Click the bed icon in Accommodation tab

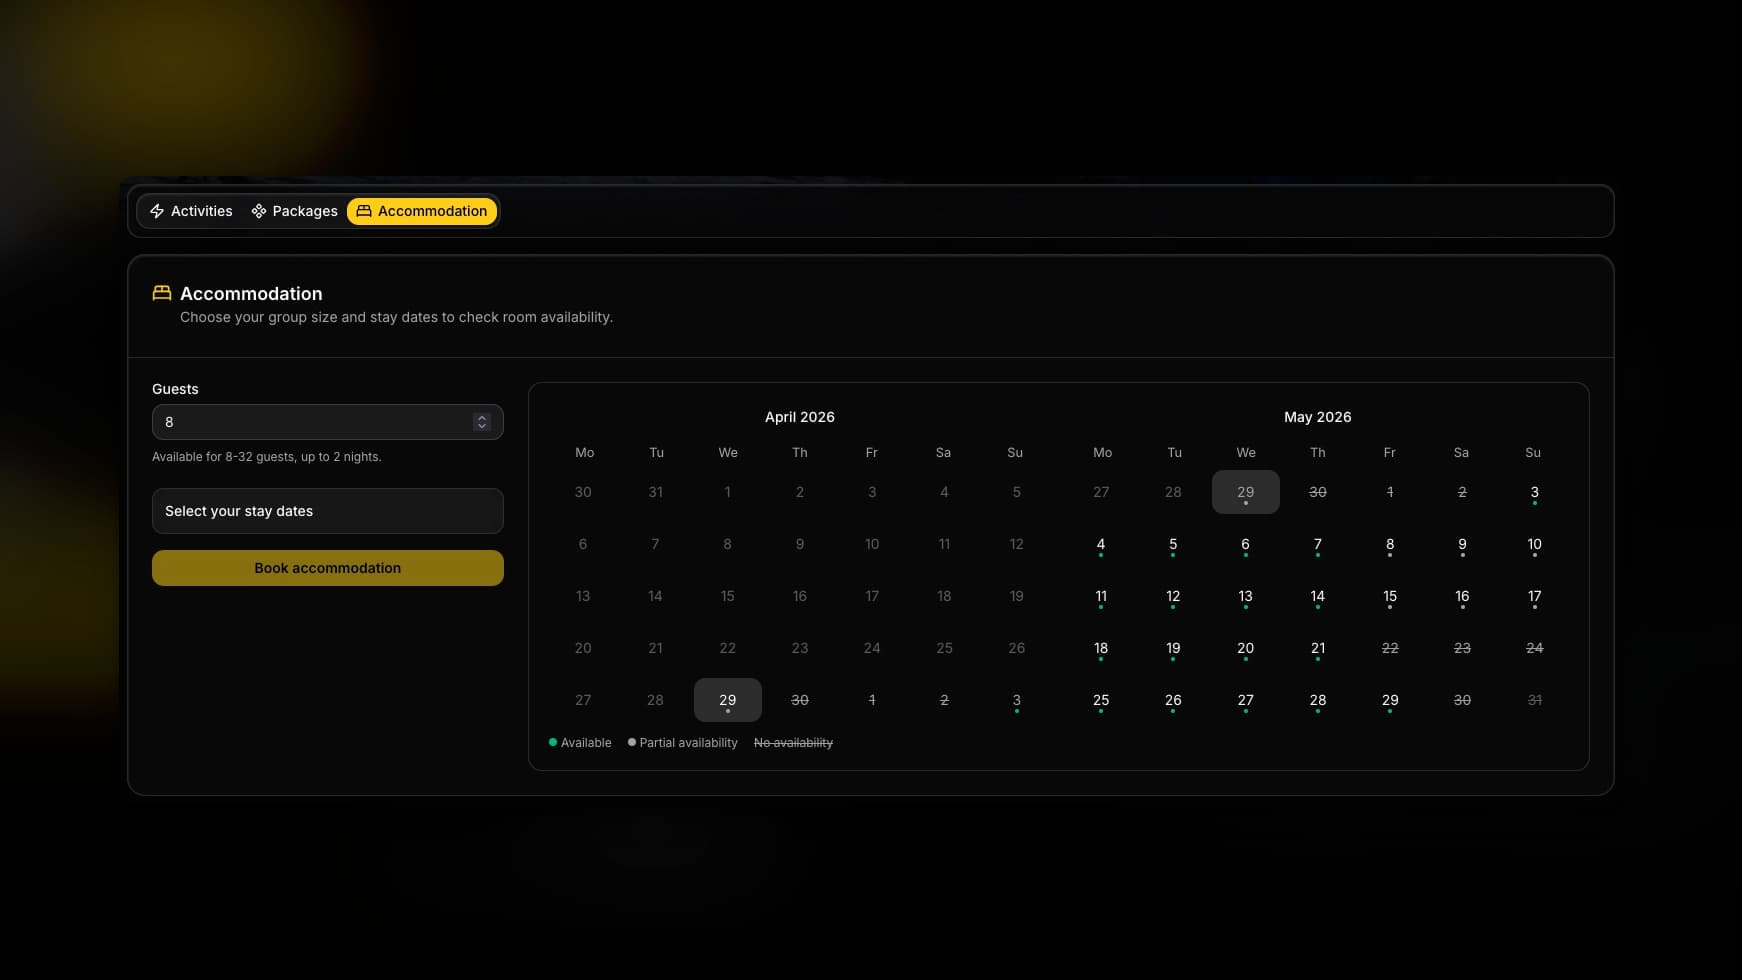click(x=364, y=211)
